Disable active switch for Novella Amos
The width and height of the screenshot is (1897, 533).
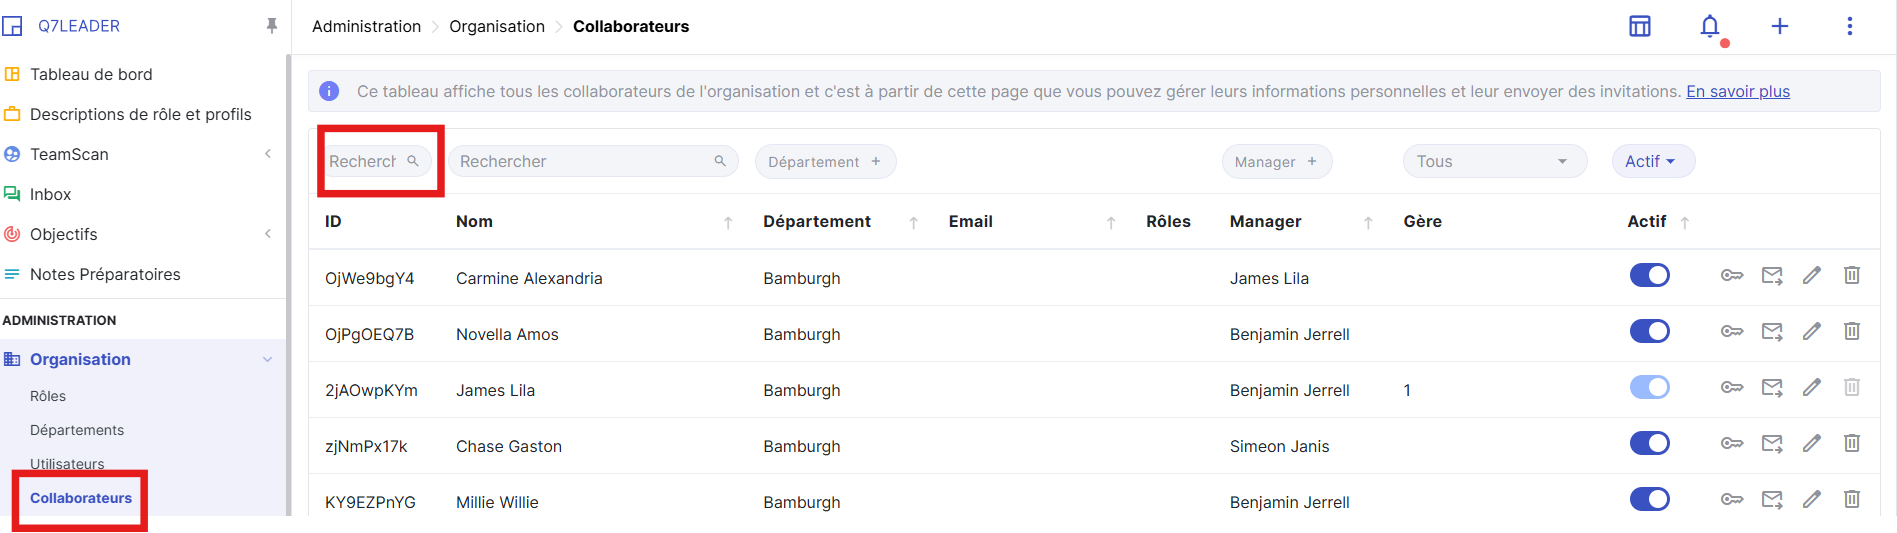click(1649, 332)
